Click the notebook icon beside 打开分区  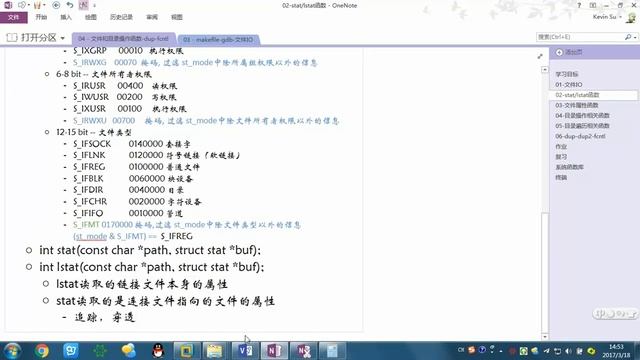coord(12,38)
